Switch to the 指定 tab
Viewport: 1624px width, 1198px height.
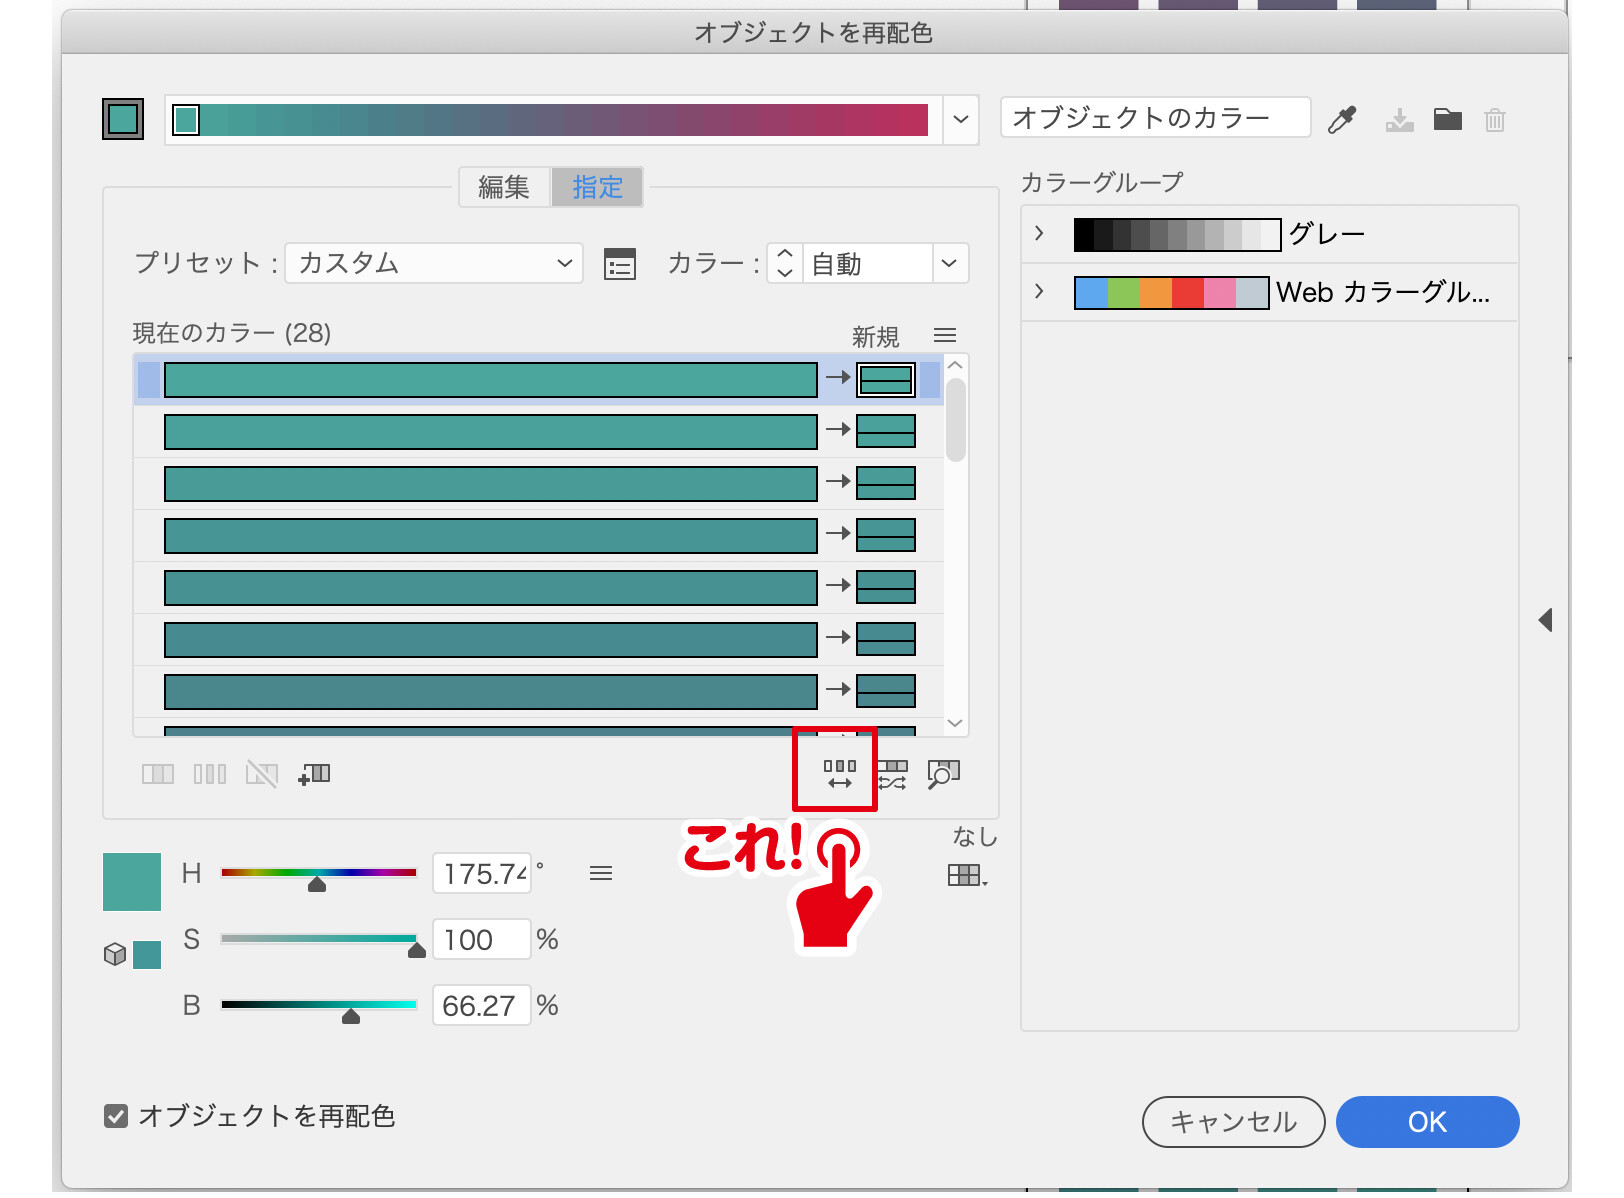tap(597, 188)
